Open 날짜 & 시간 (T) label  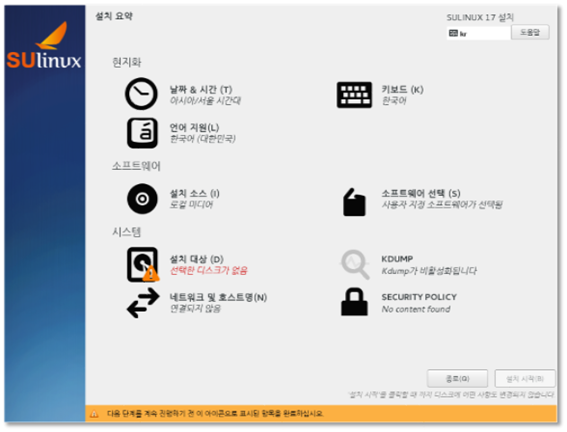(201, 89)
